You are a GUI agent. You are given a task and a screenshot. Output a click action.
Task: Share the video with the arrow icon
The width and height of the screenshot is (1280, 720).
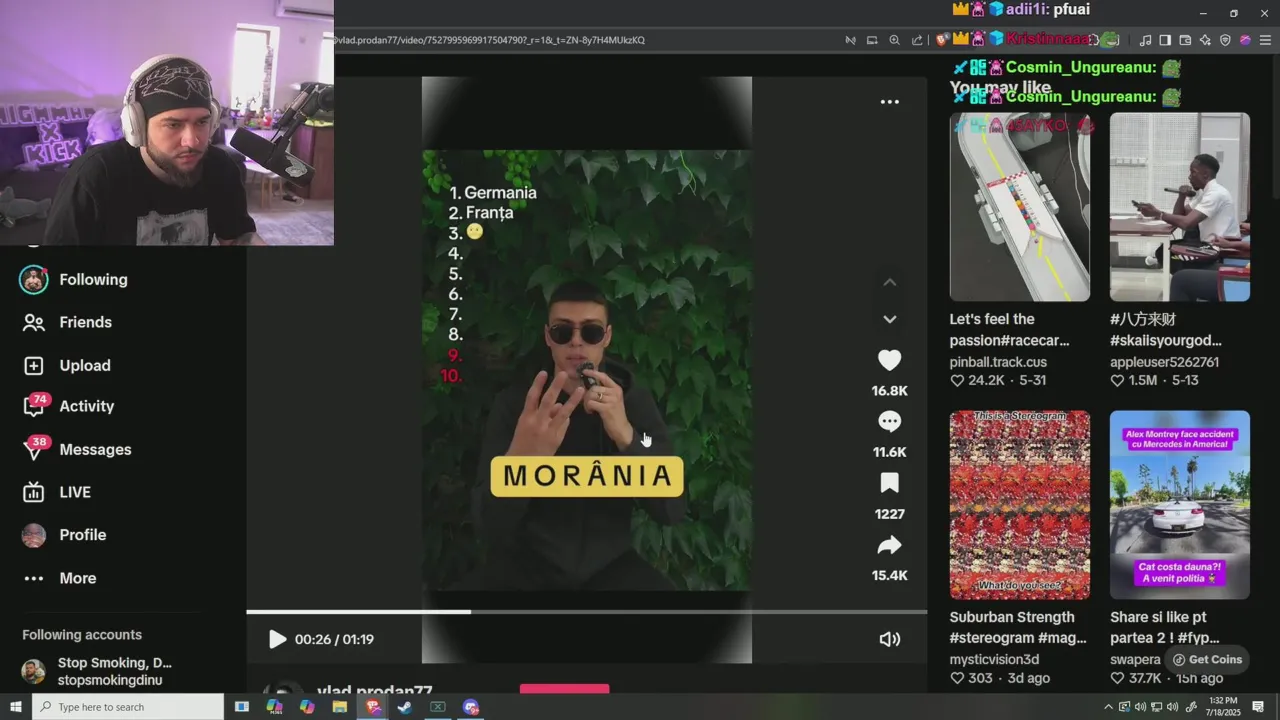pyautogui.click(x=889, y=545)
